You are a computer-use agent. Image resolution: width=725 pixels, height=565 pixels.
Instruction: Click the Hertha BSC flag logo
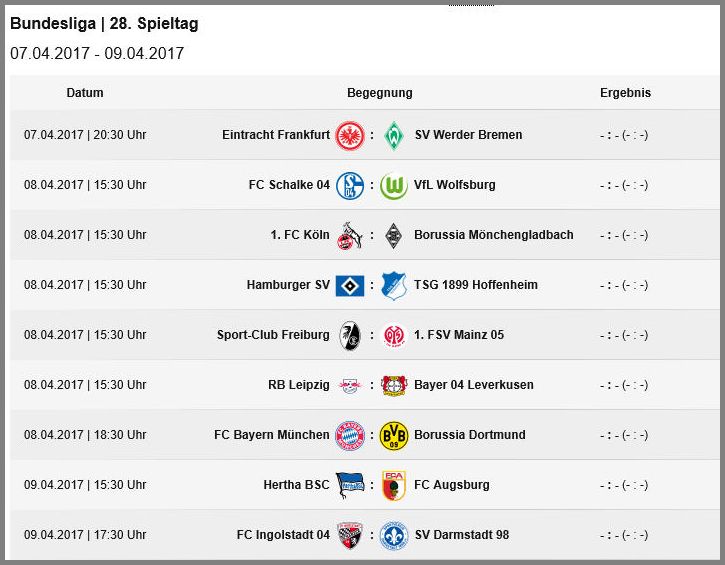coord(349,485)
